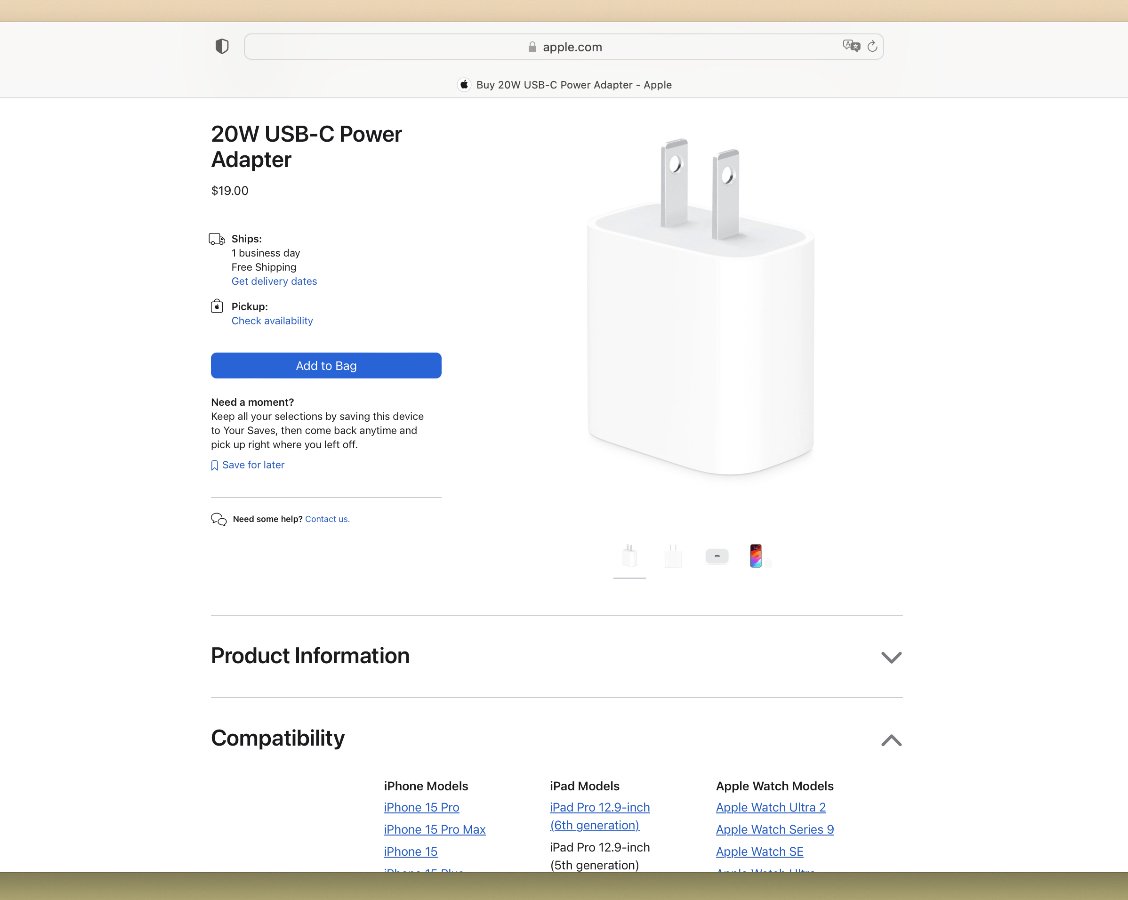Screen dimensions: 1128x900
Task: Click the bookmark icon beside Save for later
Action: click(213, 464)
